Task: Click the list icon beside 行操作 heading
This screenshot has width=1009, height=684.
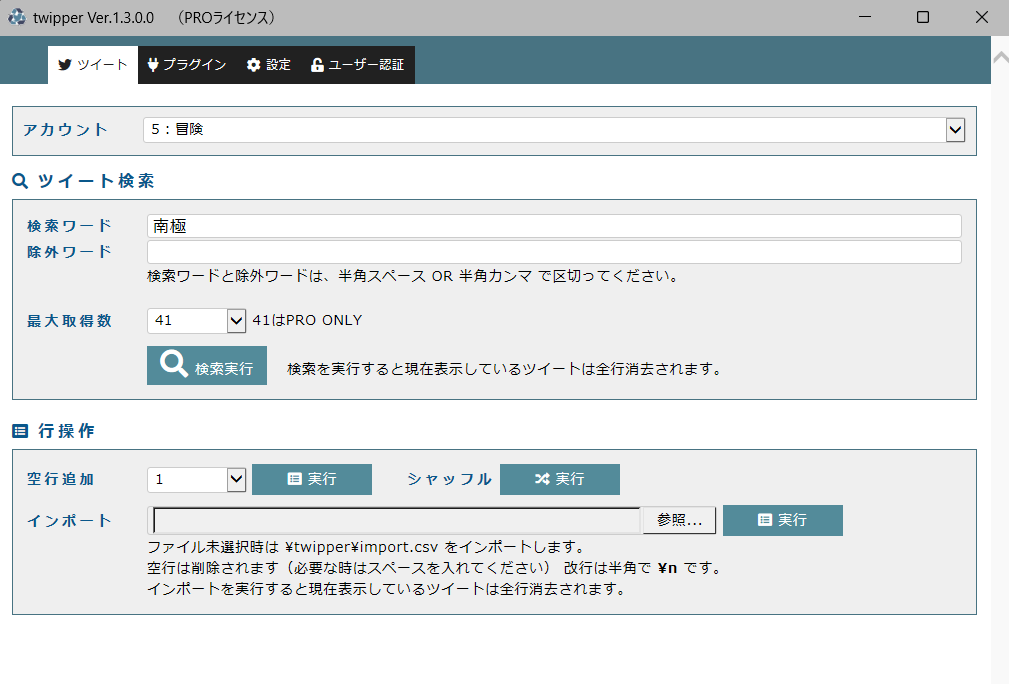Action: pyautogui.click(x=20, y=431)
